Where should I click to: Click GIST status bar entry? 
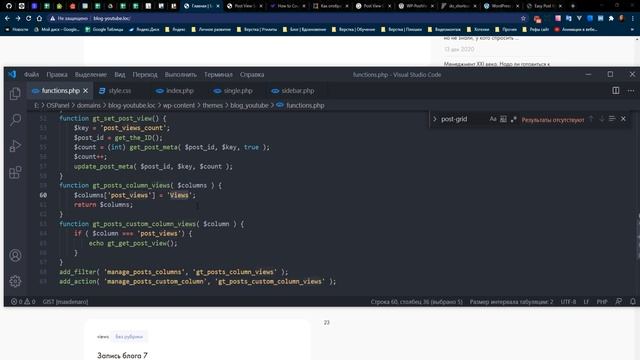click(x=65, y=302)
